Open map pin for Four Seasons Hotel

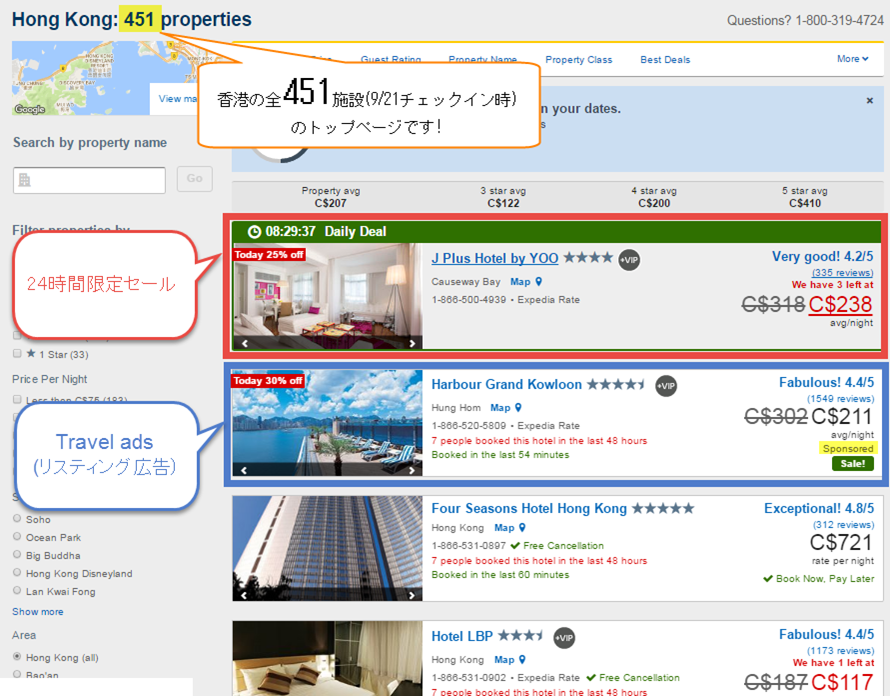(x=522, y=527)
